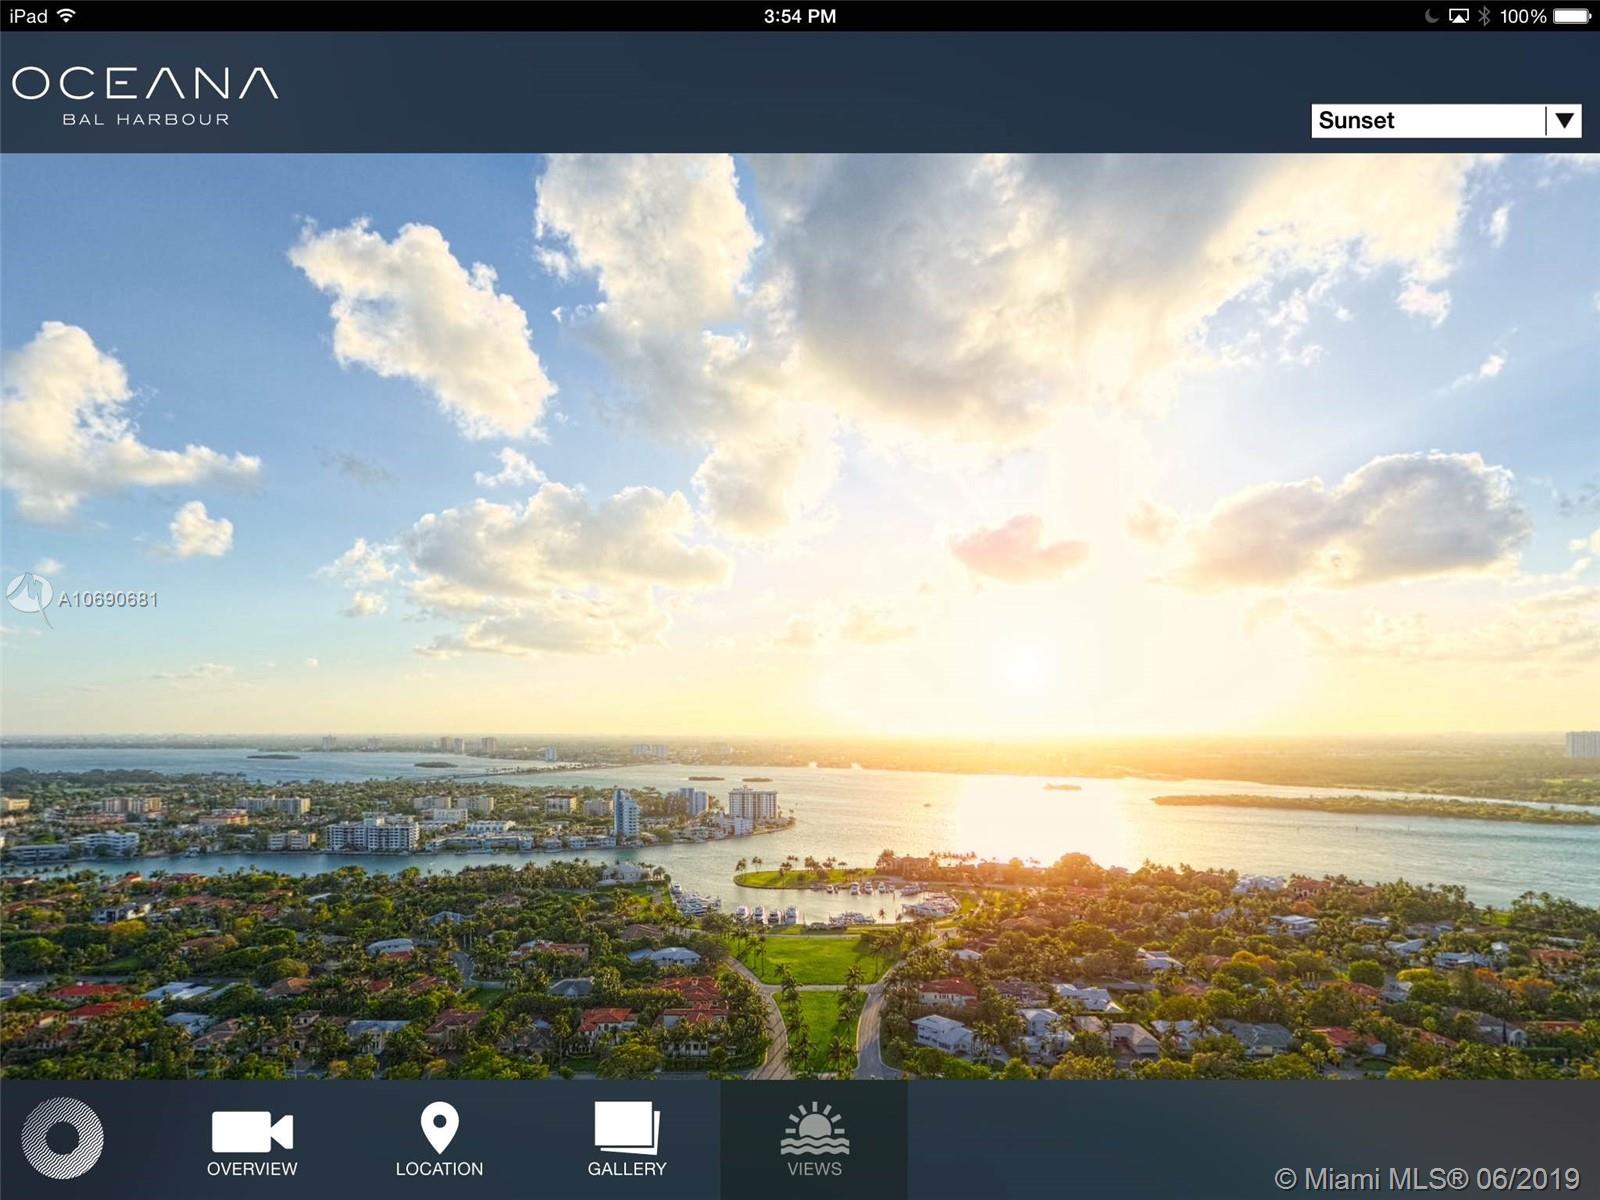Click the Do Not Disturb moon icon

point(1431,16)
